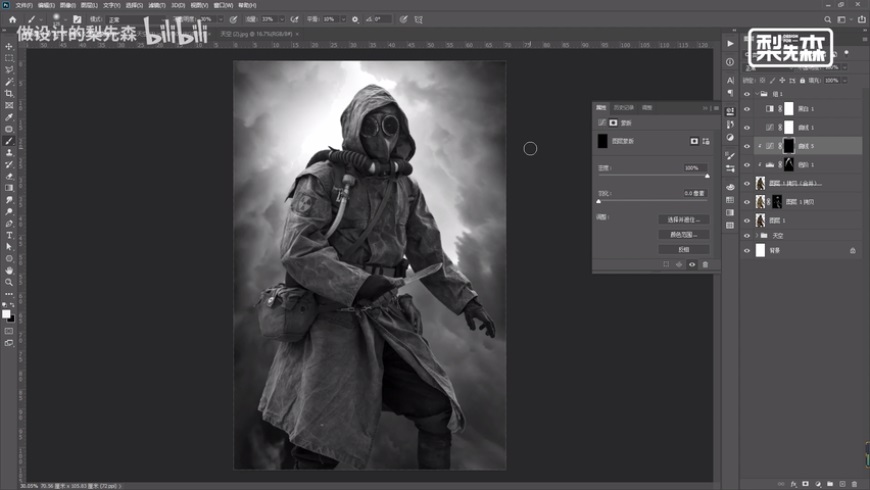The height and width of the screenshot is (490, 870).
Task: Select the Magic Wand tool
Action: pos(9,82)
